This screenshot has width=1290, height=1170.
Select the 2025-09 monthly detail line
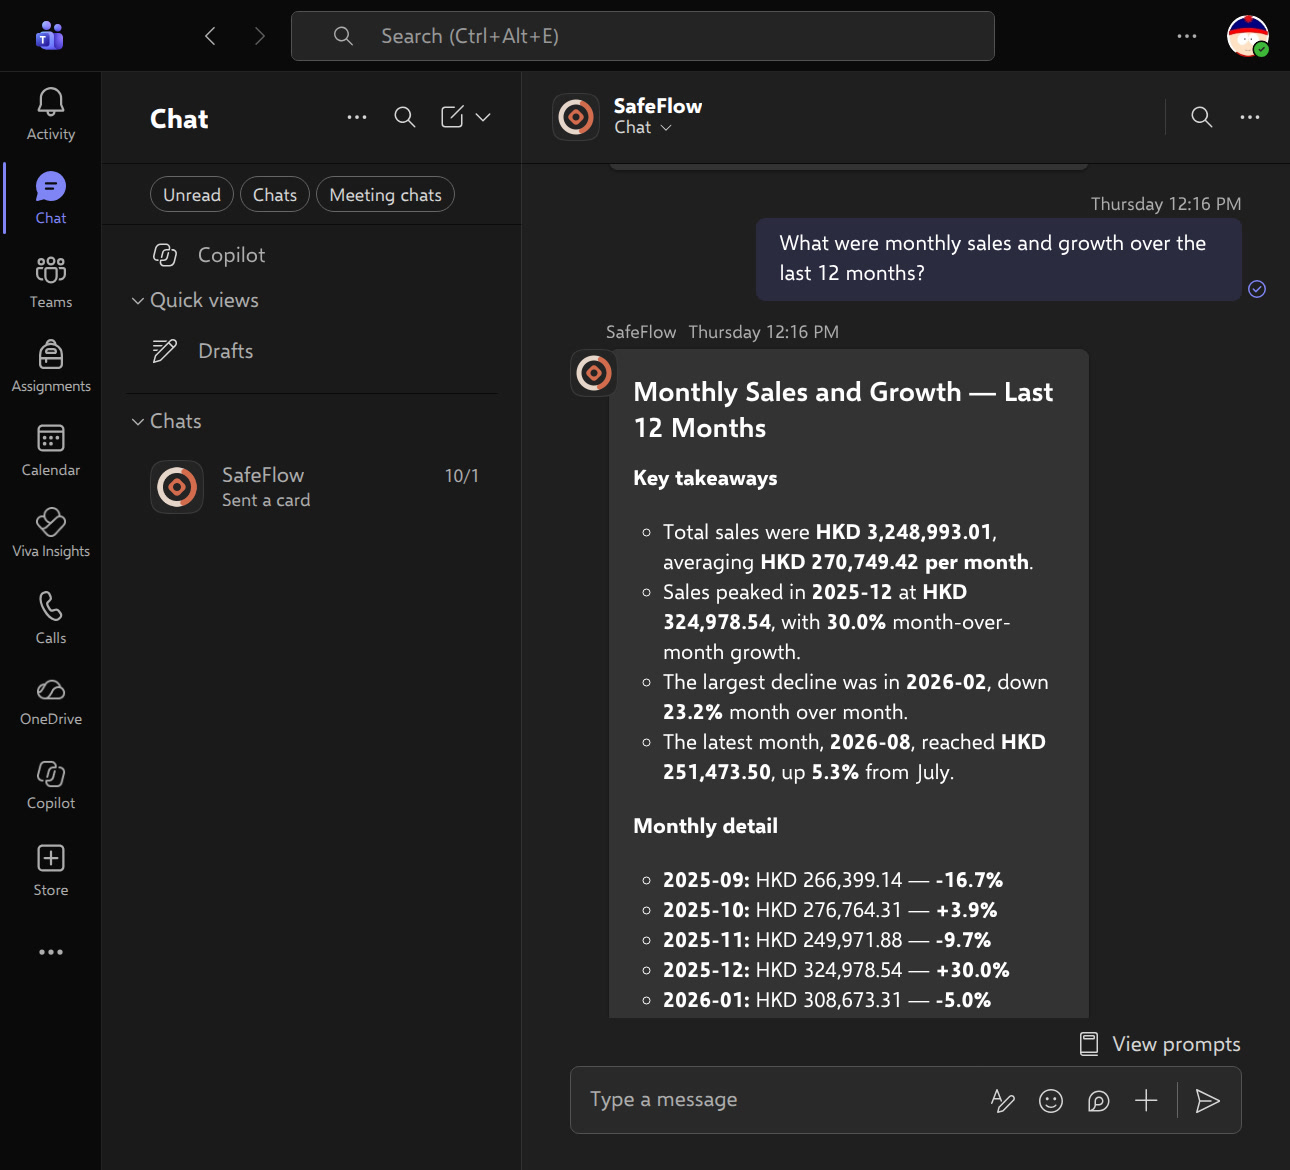pyautogui.click(x=832, y=880)
